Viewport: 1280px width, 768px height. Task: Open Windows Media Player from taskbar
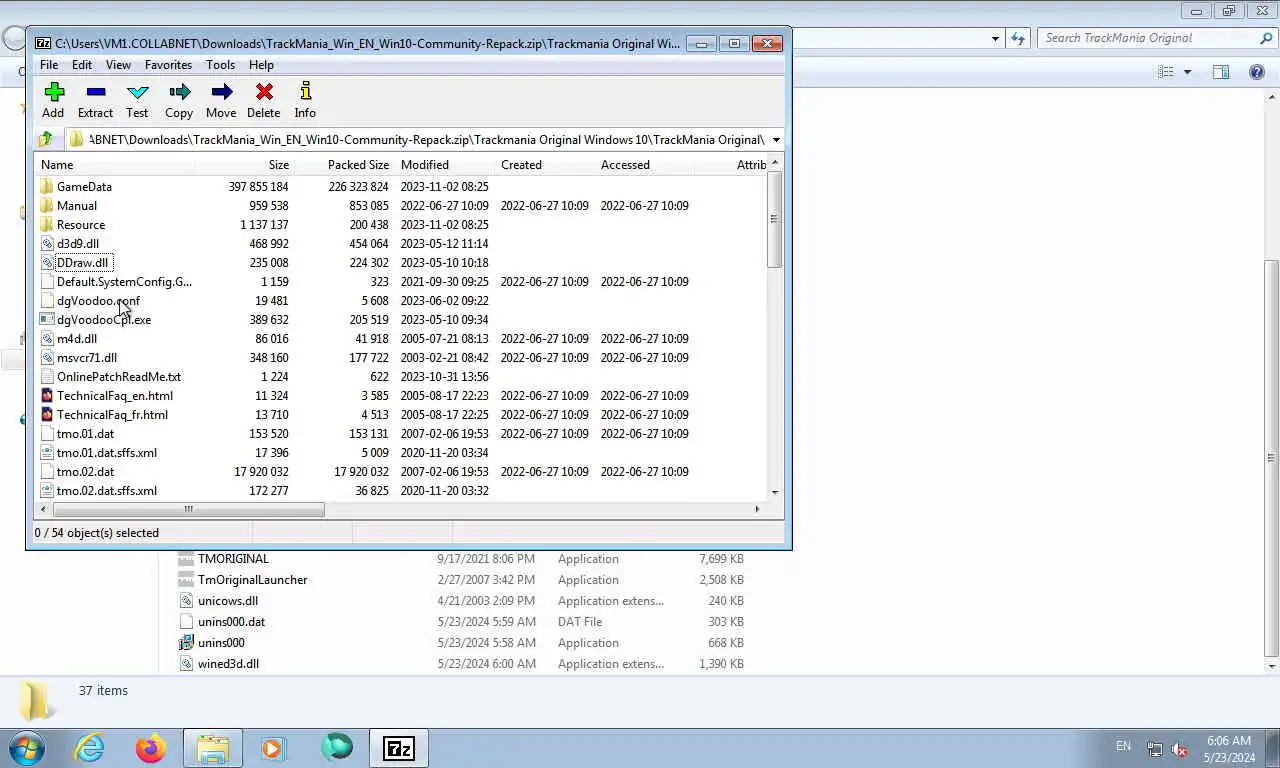click(273, 748)
